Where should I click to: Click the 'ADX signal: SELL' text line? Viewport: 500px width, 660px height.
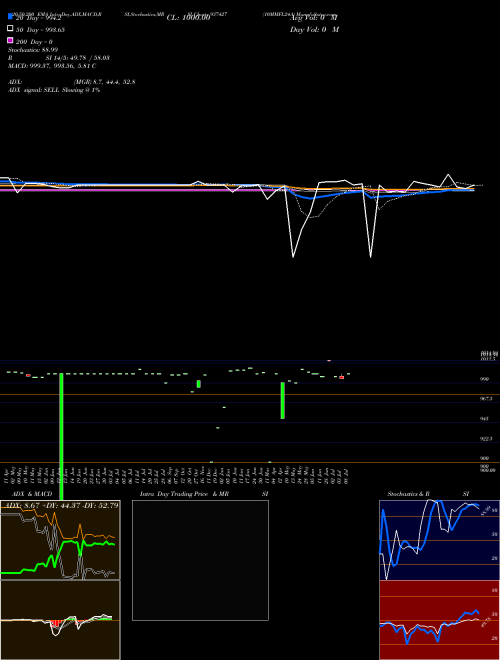click(x=54, y=90)
